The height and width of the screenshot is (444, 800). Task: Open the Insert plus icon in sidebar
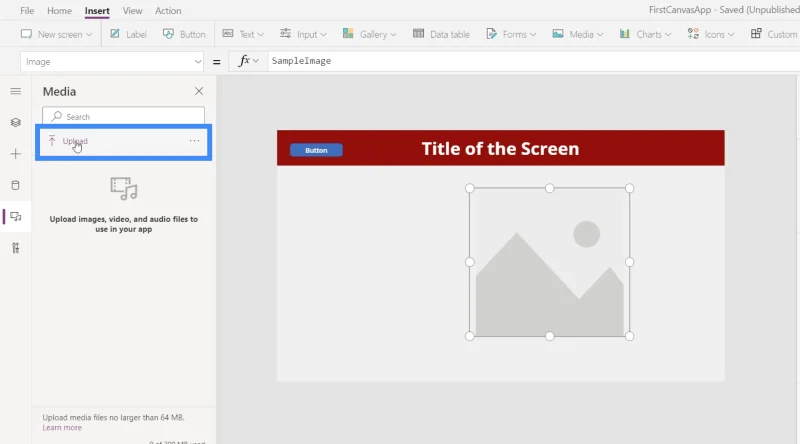coord(16,154)
